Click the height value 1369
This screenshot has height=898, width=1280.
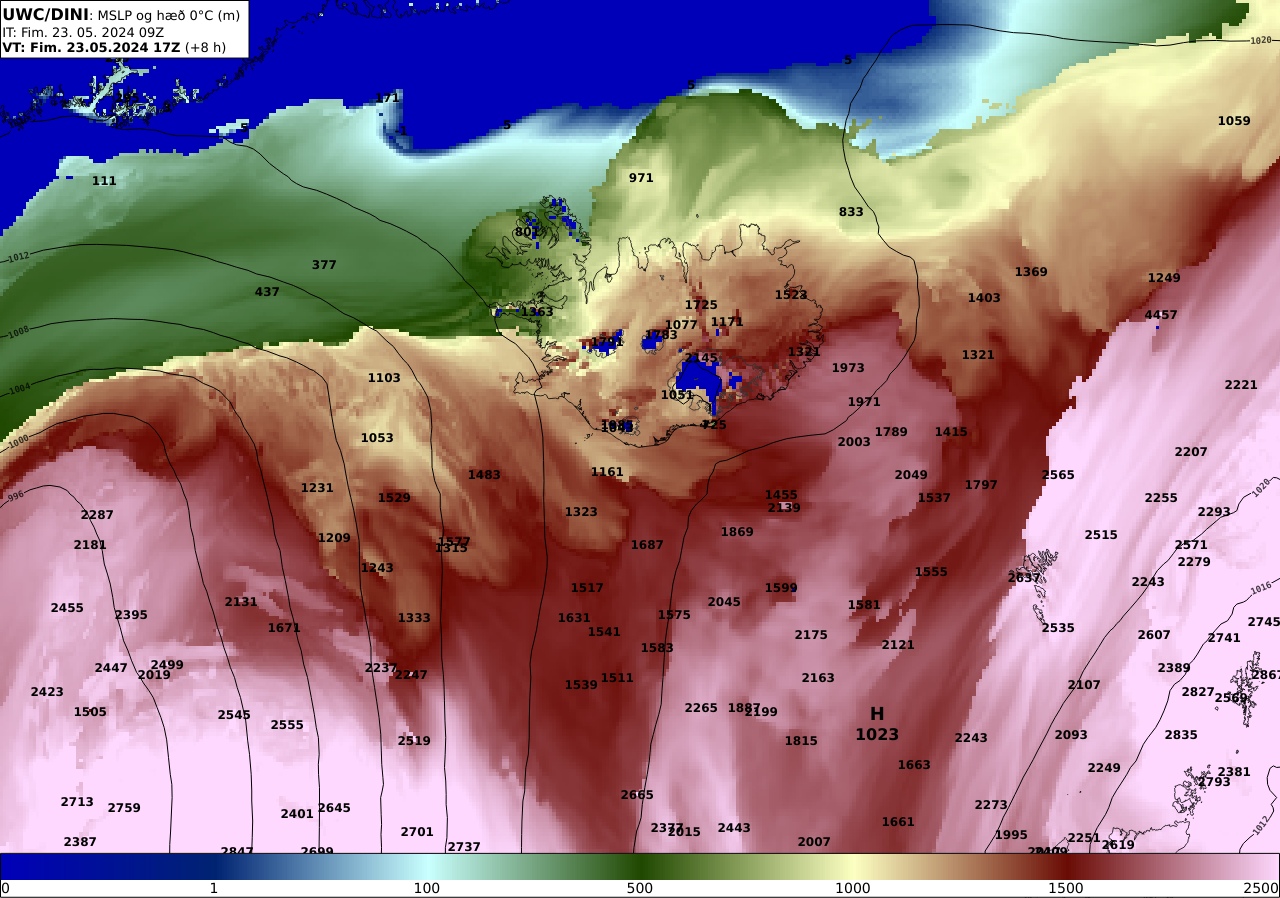(x=1031, y=272)
